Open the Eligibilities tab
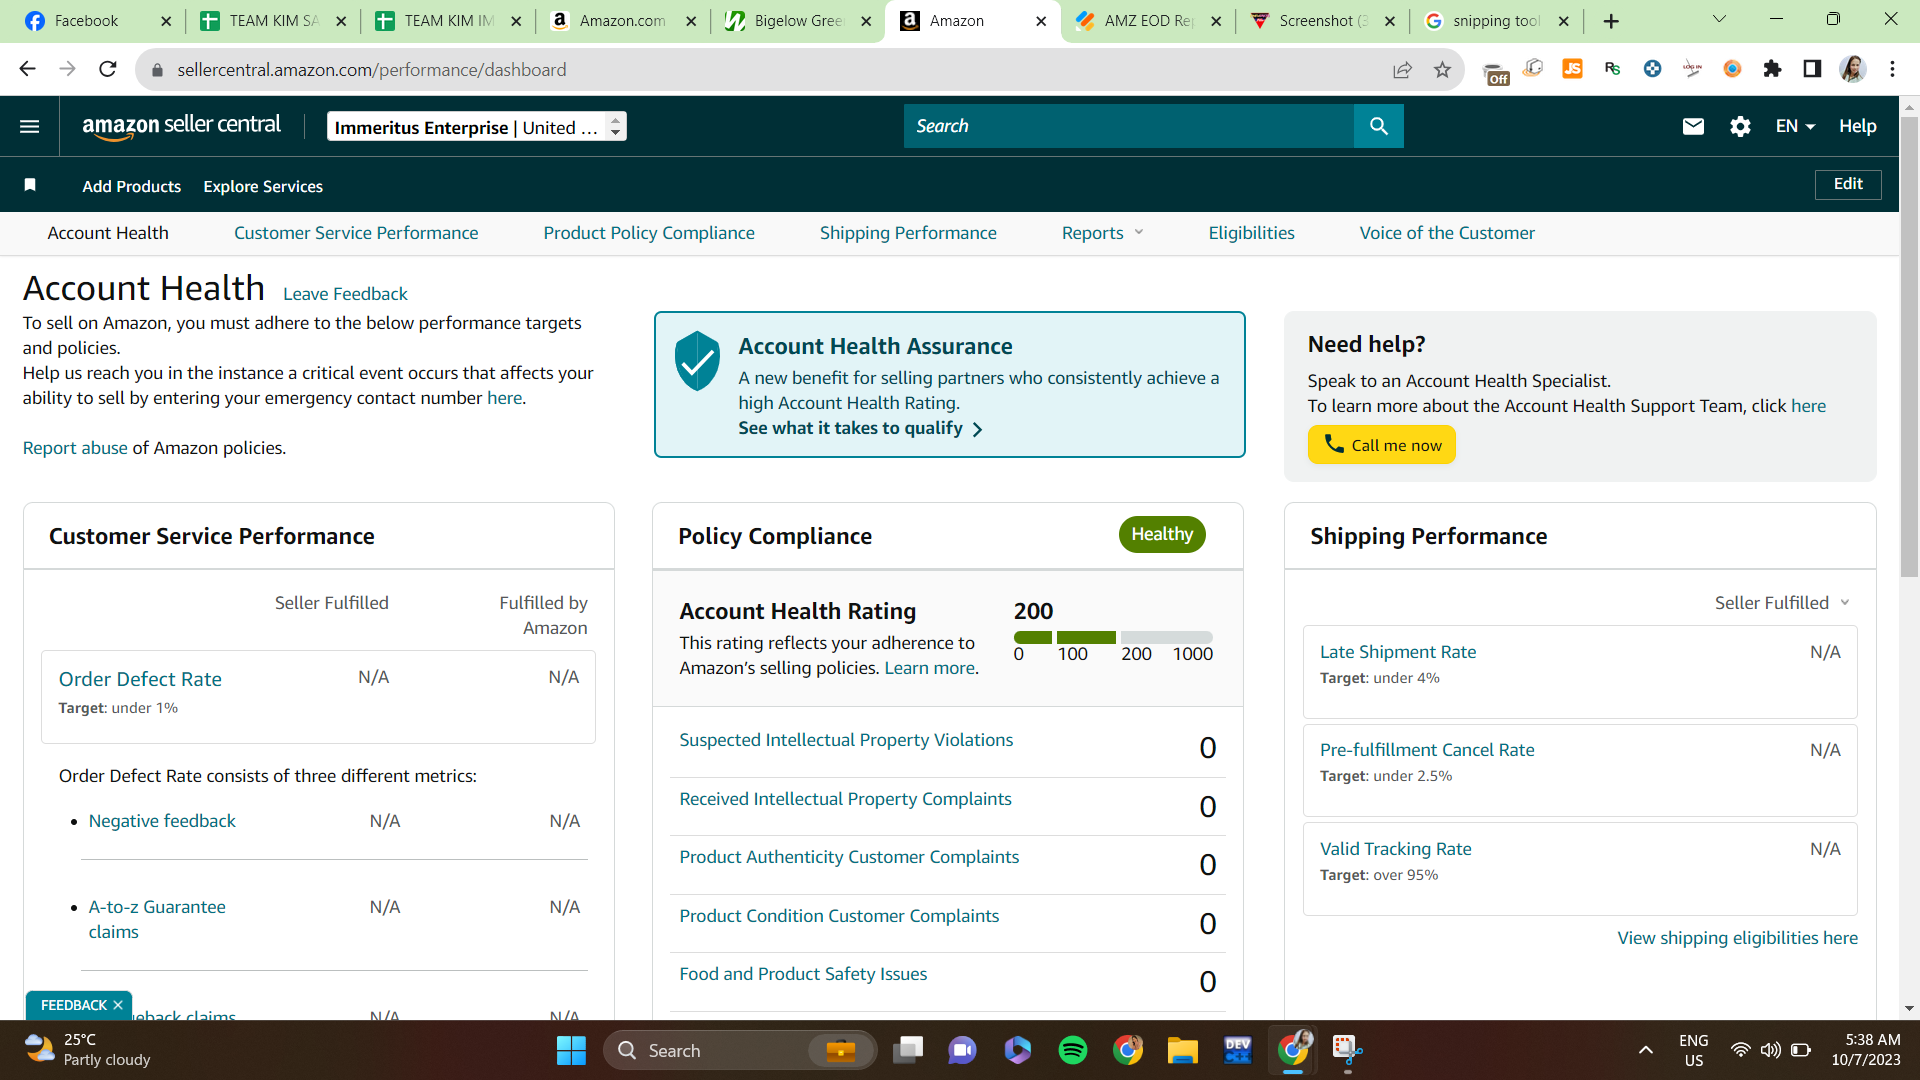The height and width of the screenshot is (1080, 1920). pos(1251,233)
